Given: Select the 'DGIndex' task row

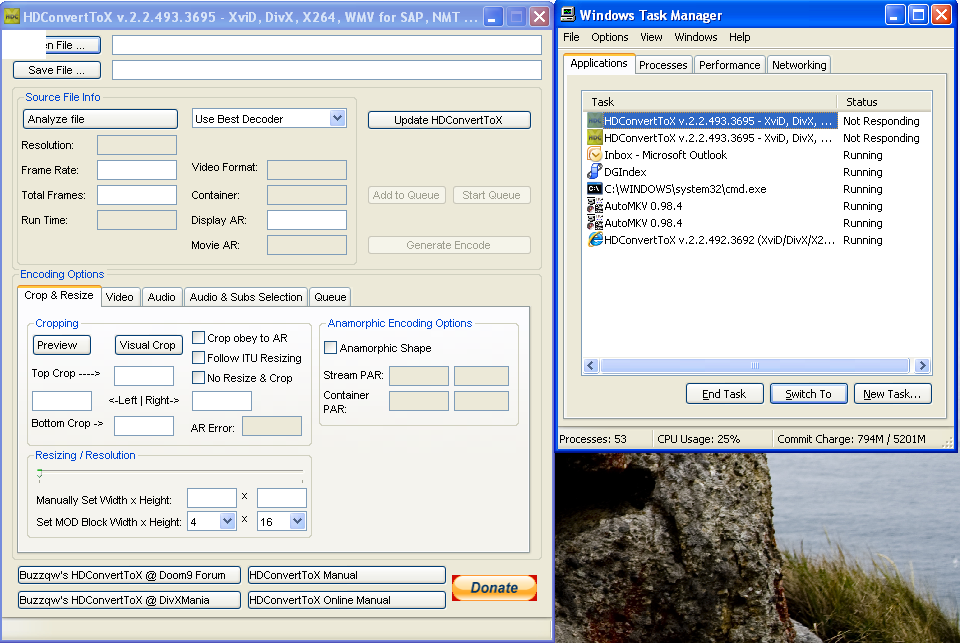Looking at the screenshot, I should click(x=757, y=172).
